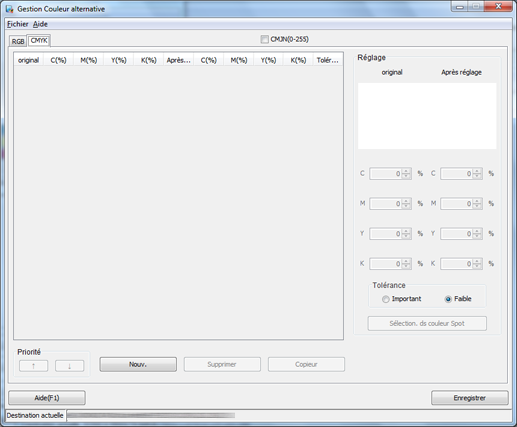The image size is (517, 427).
Task: Click the Enregistrer button
Action: pos(470,398)
